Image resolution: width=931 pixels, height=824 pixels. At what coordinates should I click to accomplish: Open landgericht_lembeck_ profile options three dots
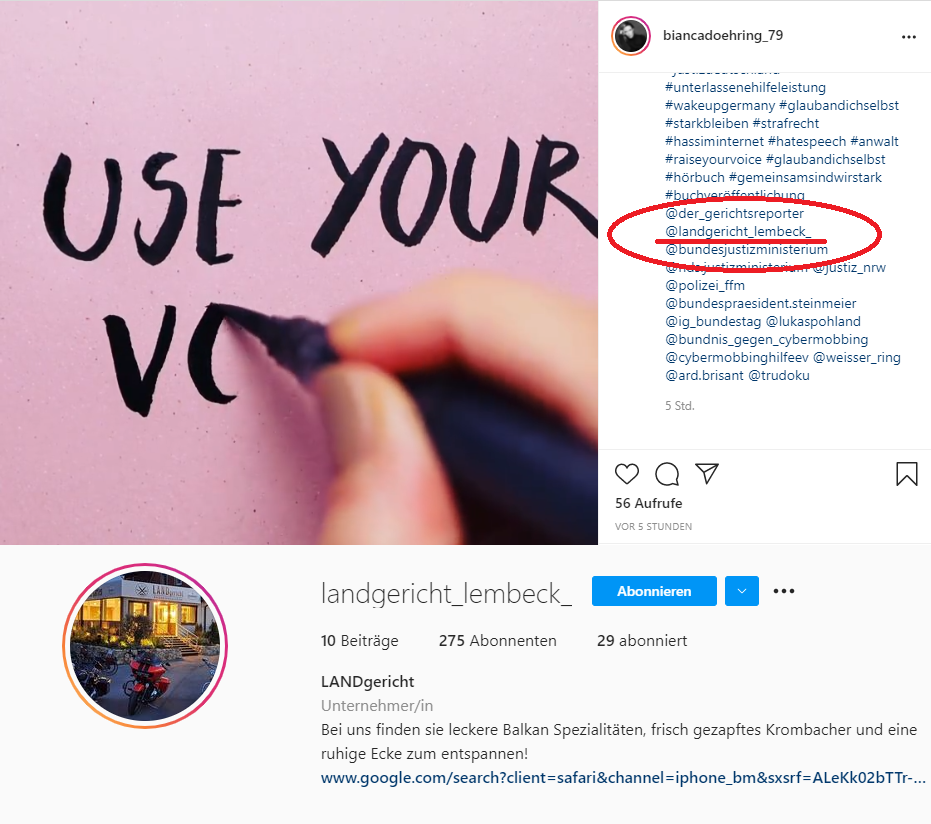pos(784,591)
